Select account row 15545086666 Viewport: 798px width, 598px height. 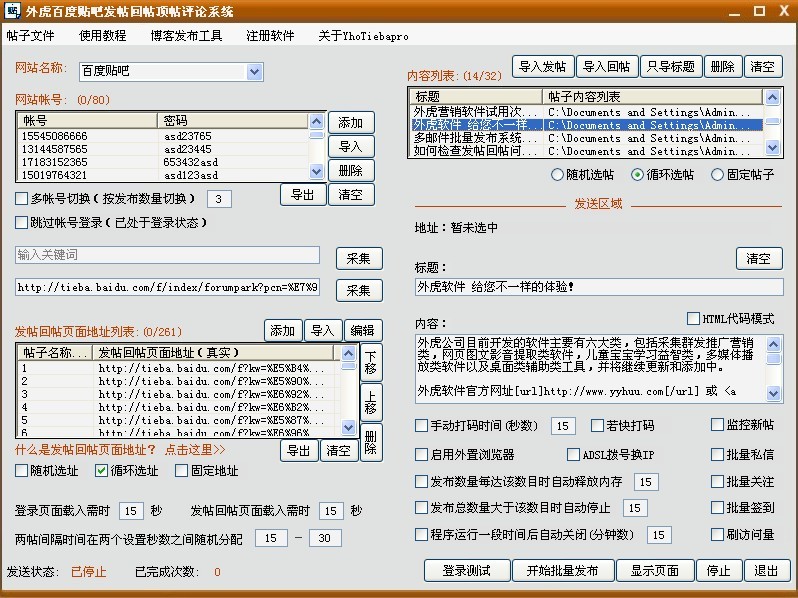[164, 136]
